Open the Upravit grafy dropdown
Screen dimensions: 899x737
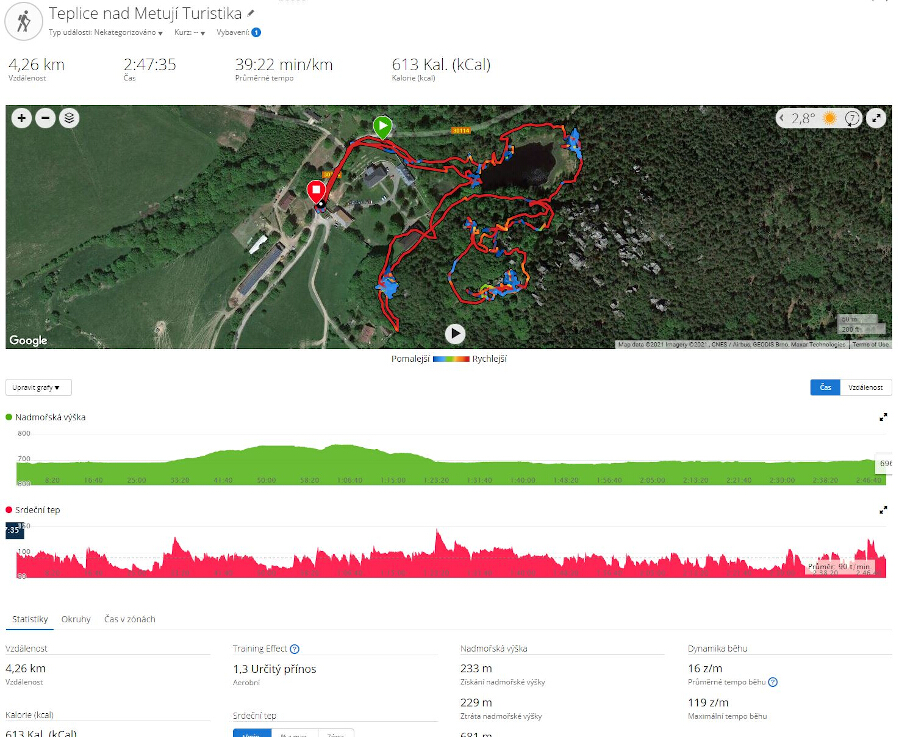point(38,388)
